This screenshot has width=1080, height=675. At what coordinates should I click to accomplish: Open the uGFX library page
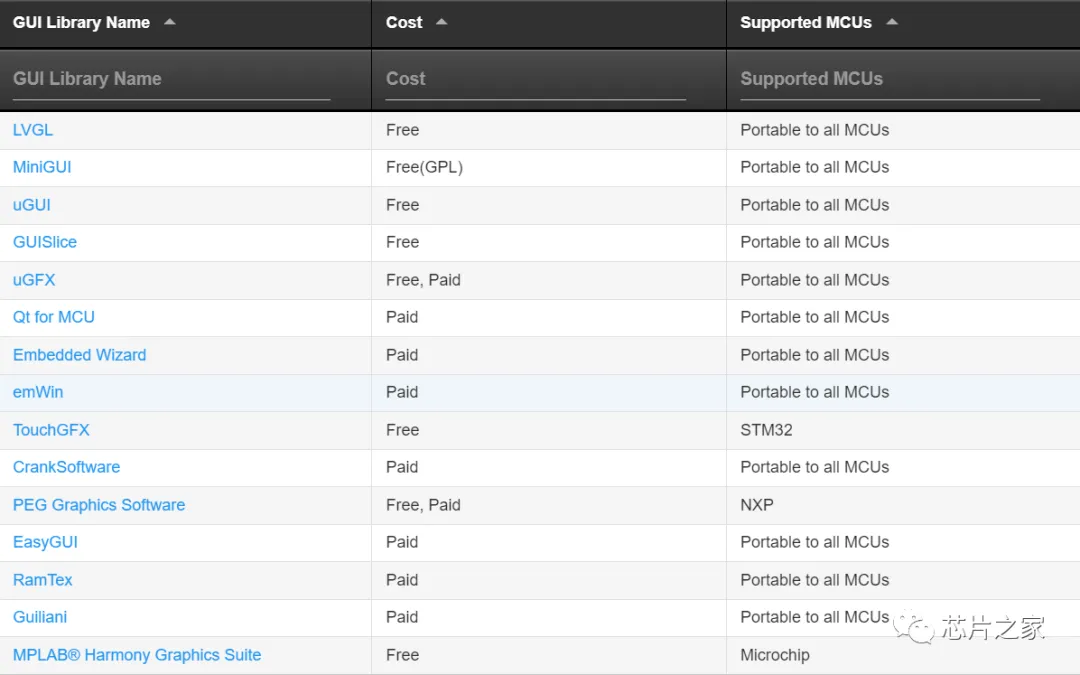[34, 280]
